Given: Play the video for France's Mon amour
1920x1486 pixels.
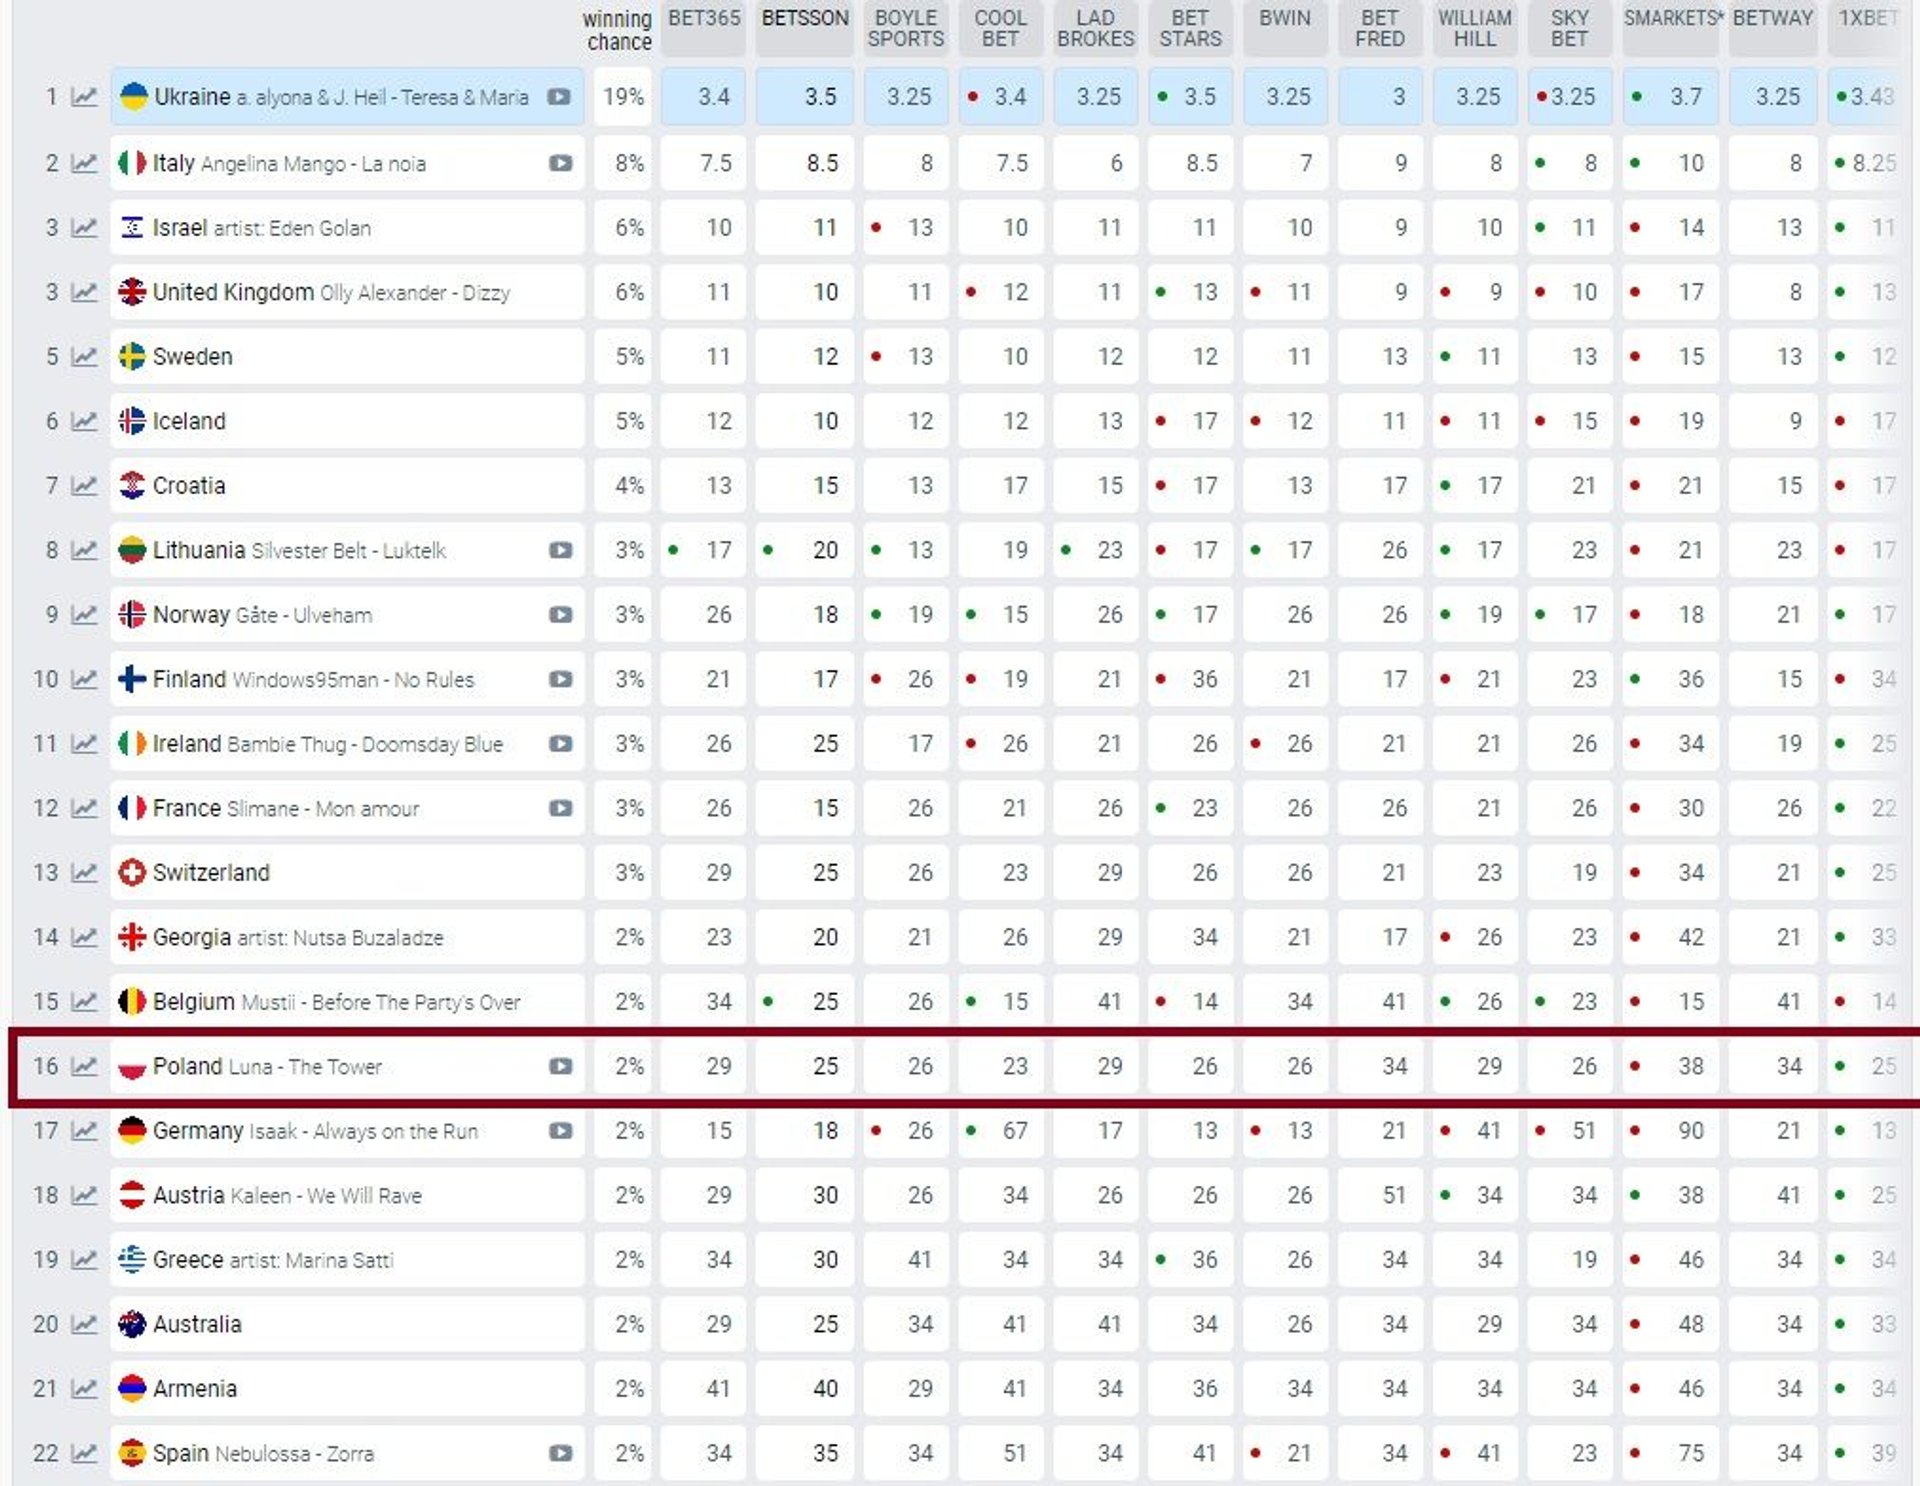Looking at the screenshot, I should point(561,808).
